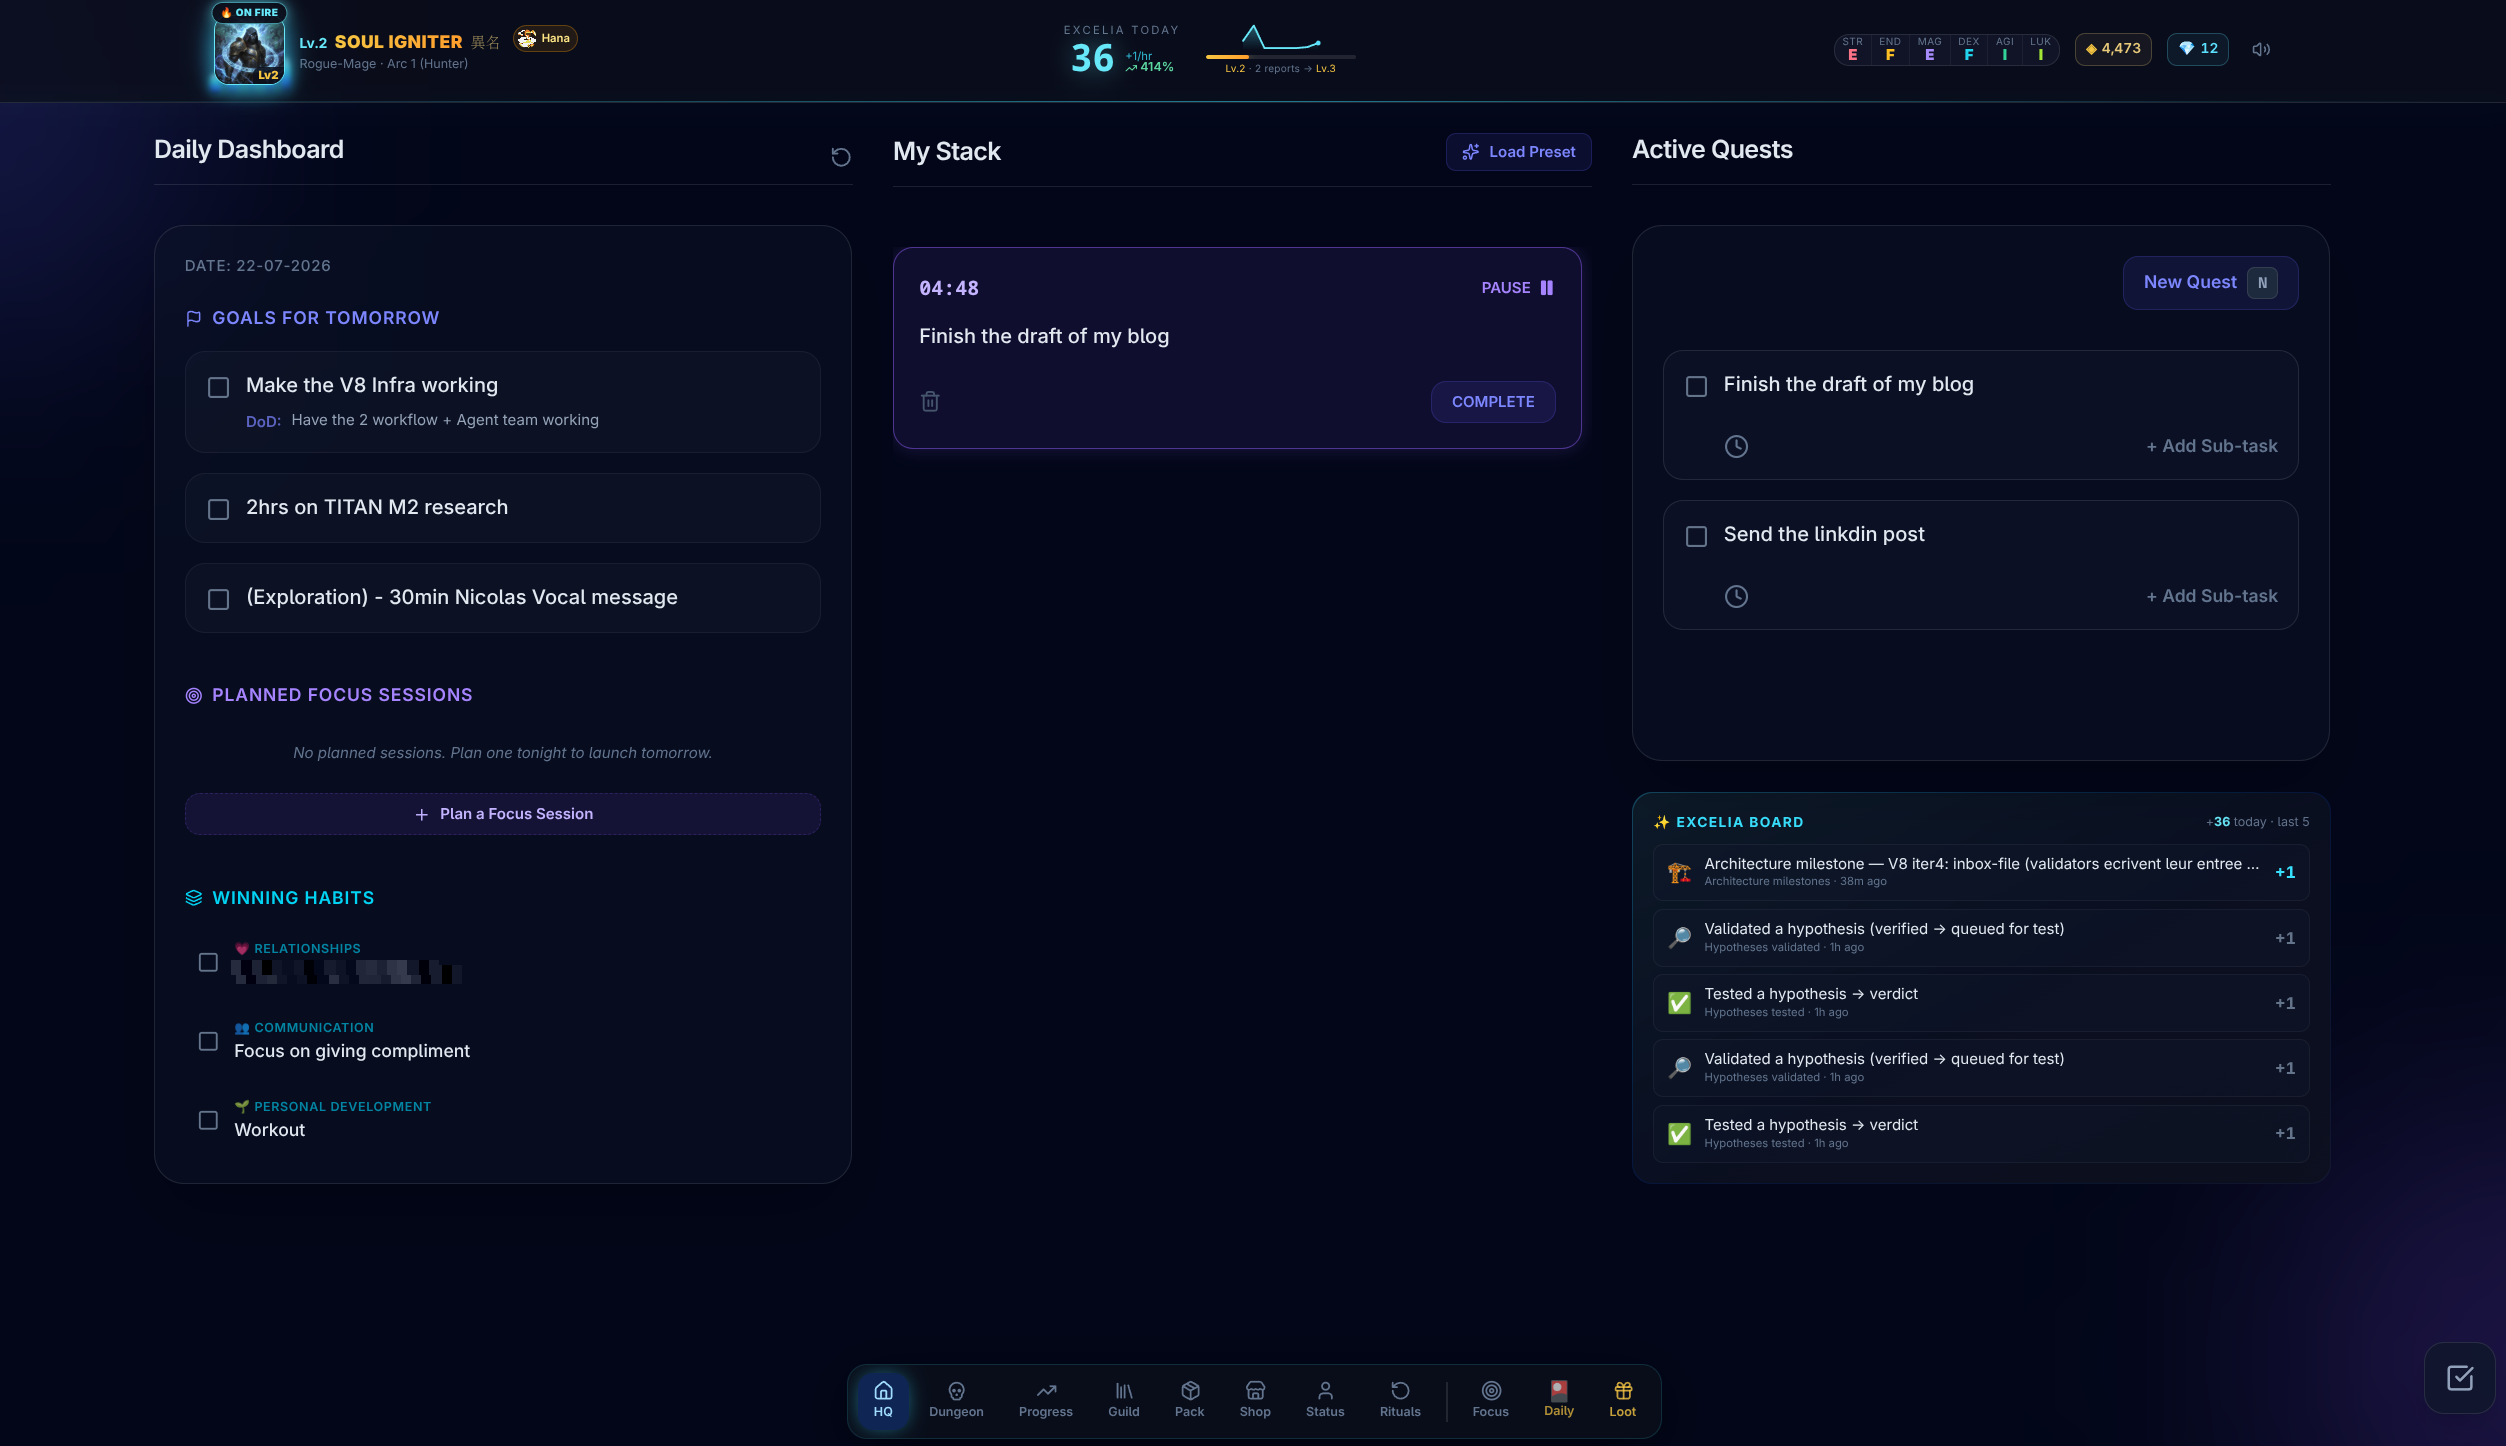
Task: Click the DEX stat rank
Action: pos(1969,49)
